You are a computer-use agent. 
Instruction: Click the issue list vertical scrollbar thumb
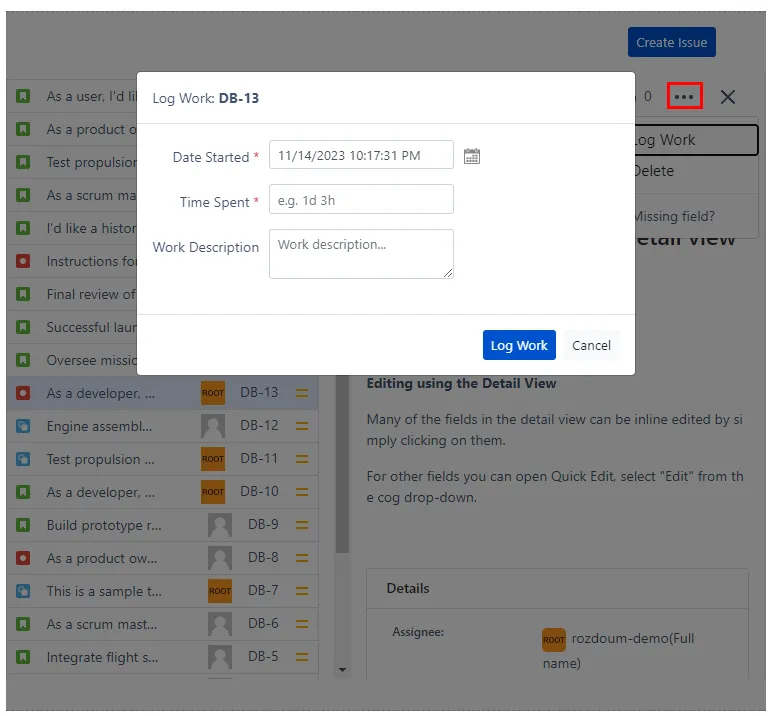click(342, 464)
